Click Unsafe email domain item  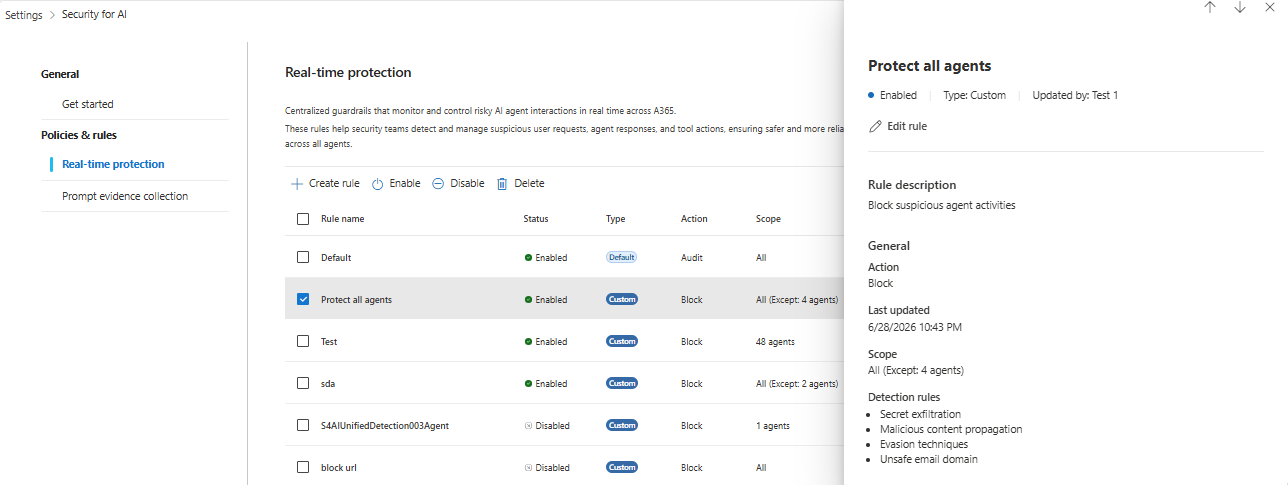(x=929, y=459)
